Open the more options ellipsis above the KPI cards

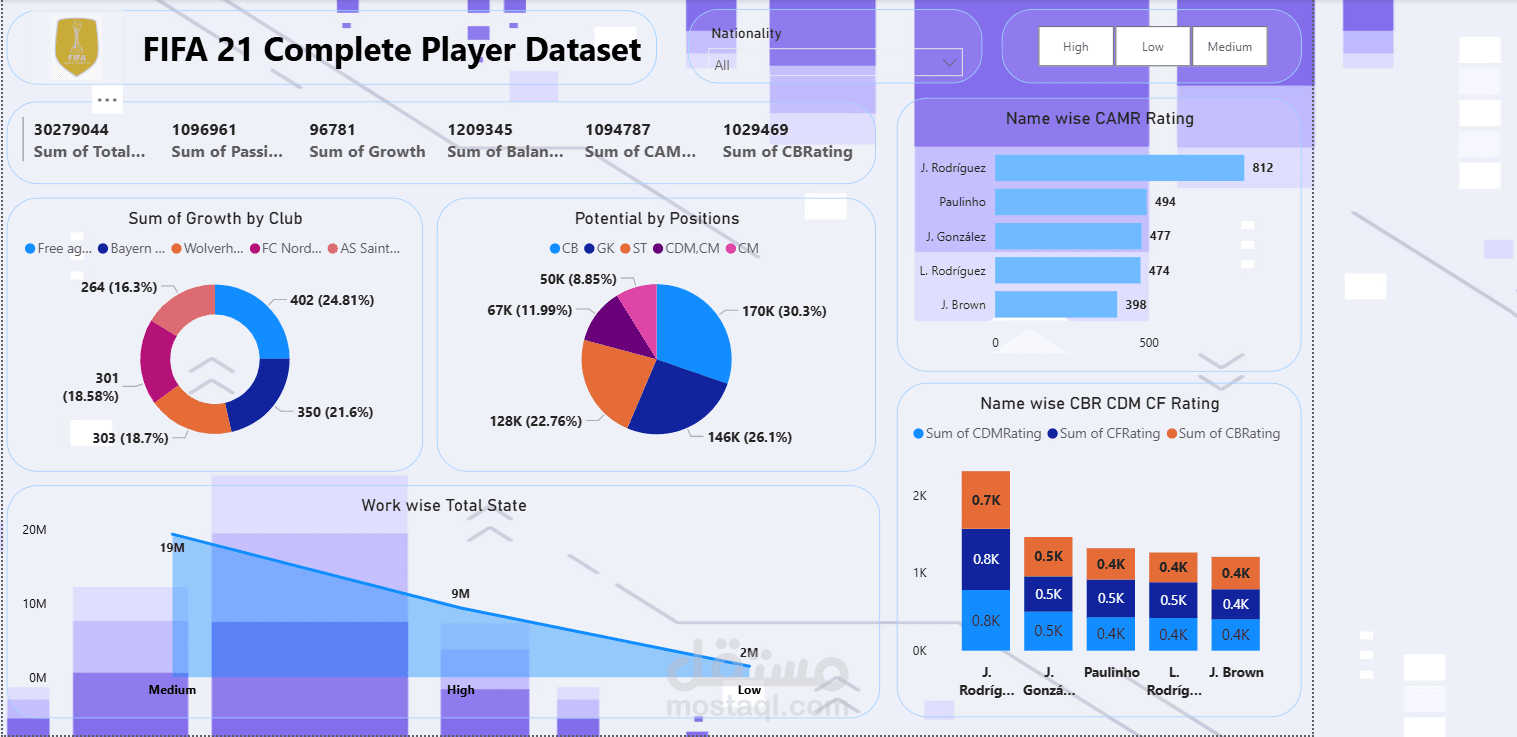pyautogui.click(x=107, y=99)
